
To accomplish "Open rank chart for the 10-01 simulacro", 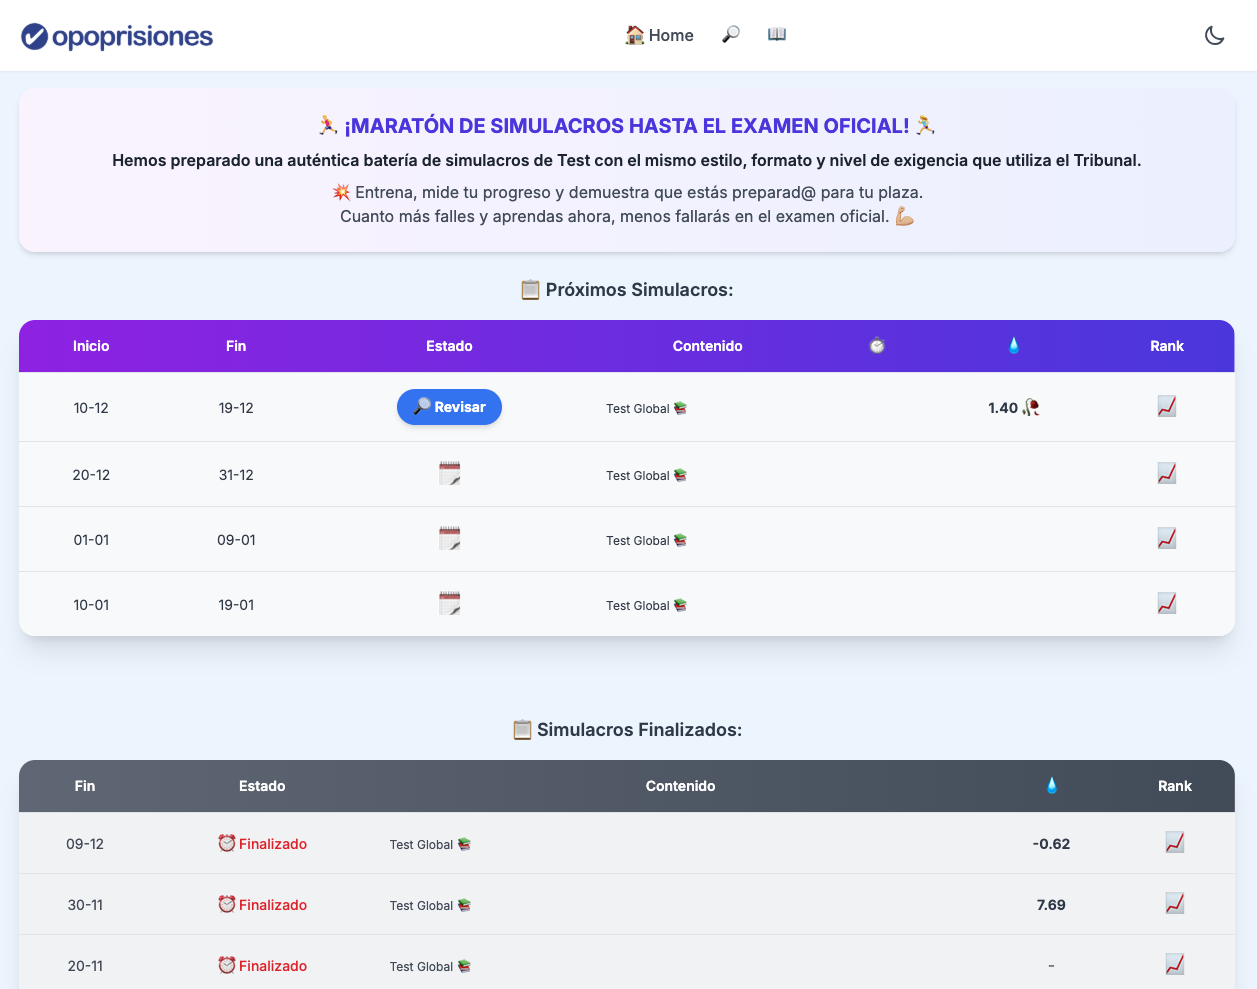I will 1166,604.
